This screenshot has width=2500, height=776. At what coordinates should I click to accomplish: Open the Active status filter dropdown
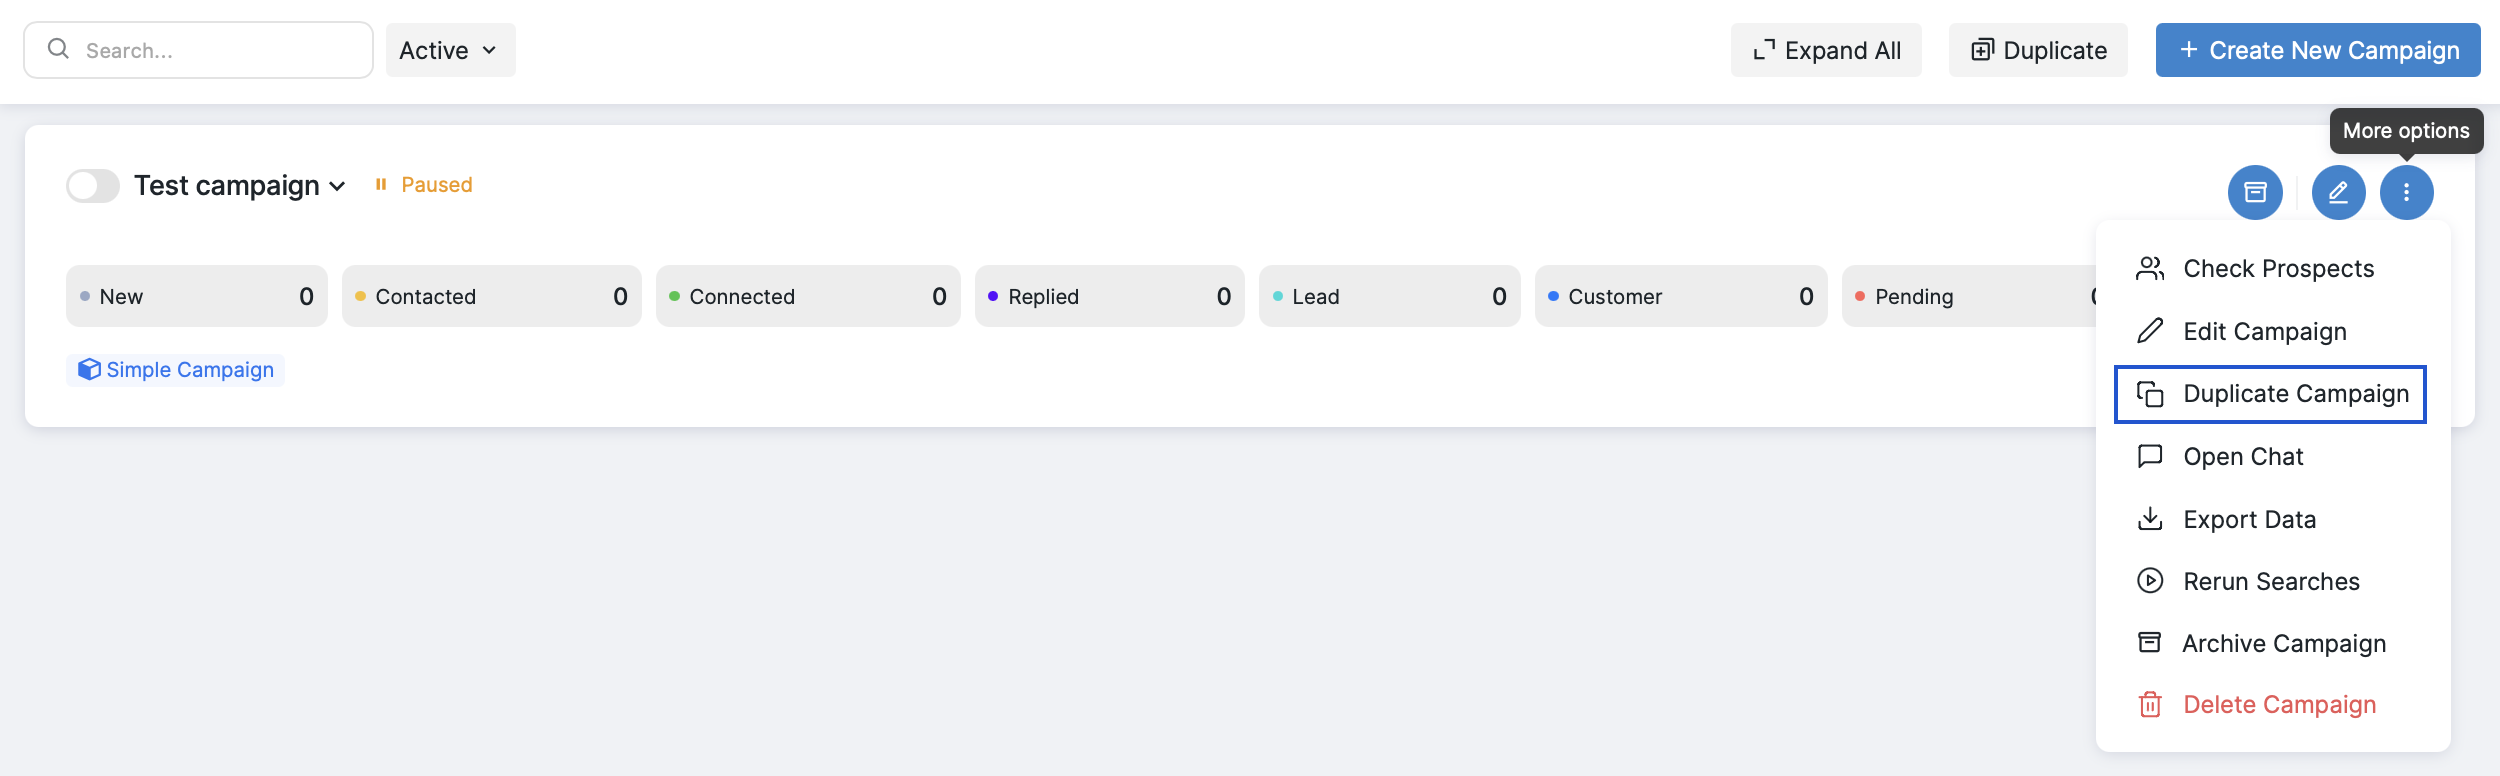click(450, 50)
